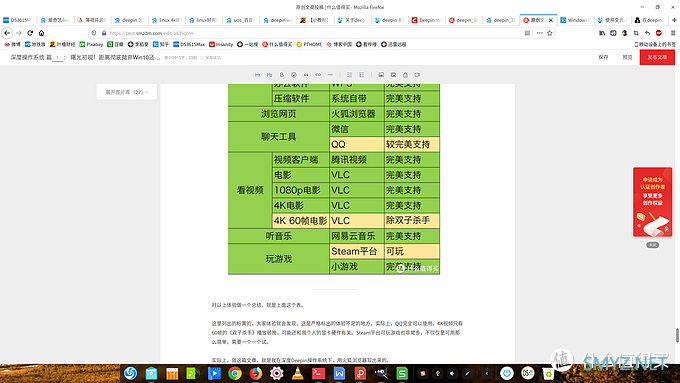Viewport: 680px width, 383px height.
Task: Insert blockquote from editor toolbar
Action: pyautogui.click(x=306, y=75)
